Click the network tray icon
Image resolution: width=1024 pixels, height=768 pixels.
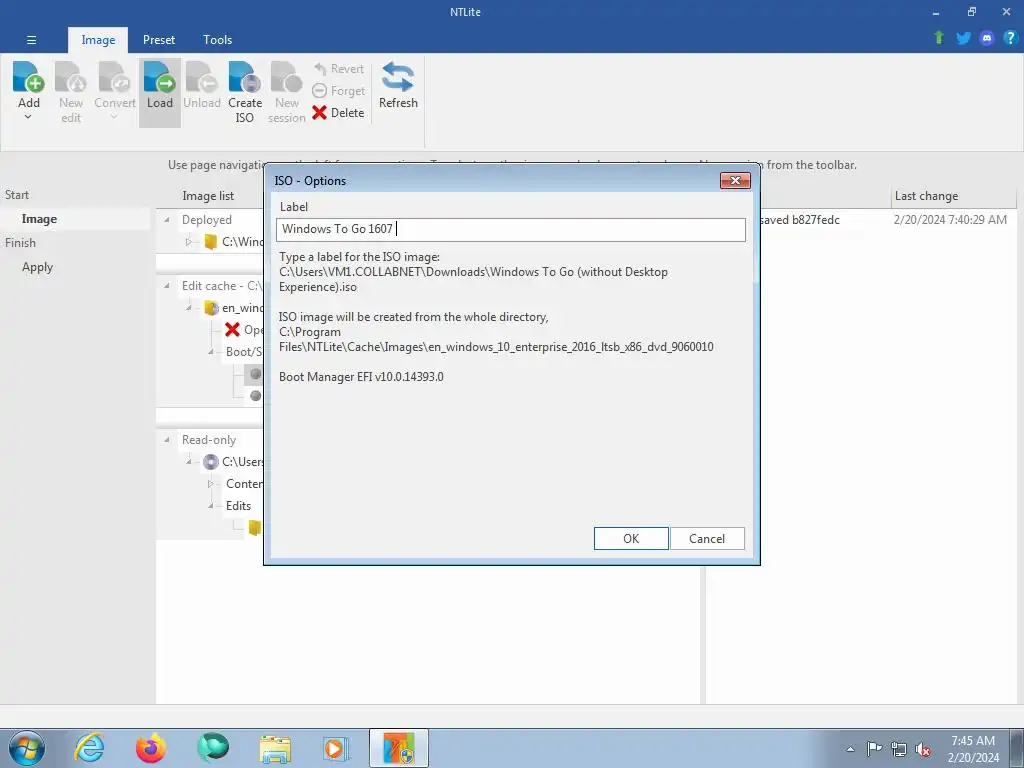pyautogui.click(x=899, y=749)
